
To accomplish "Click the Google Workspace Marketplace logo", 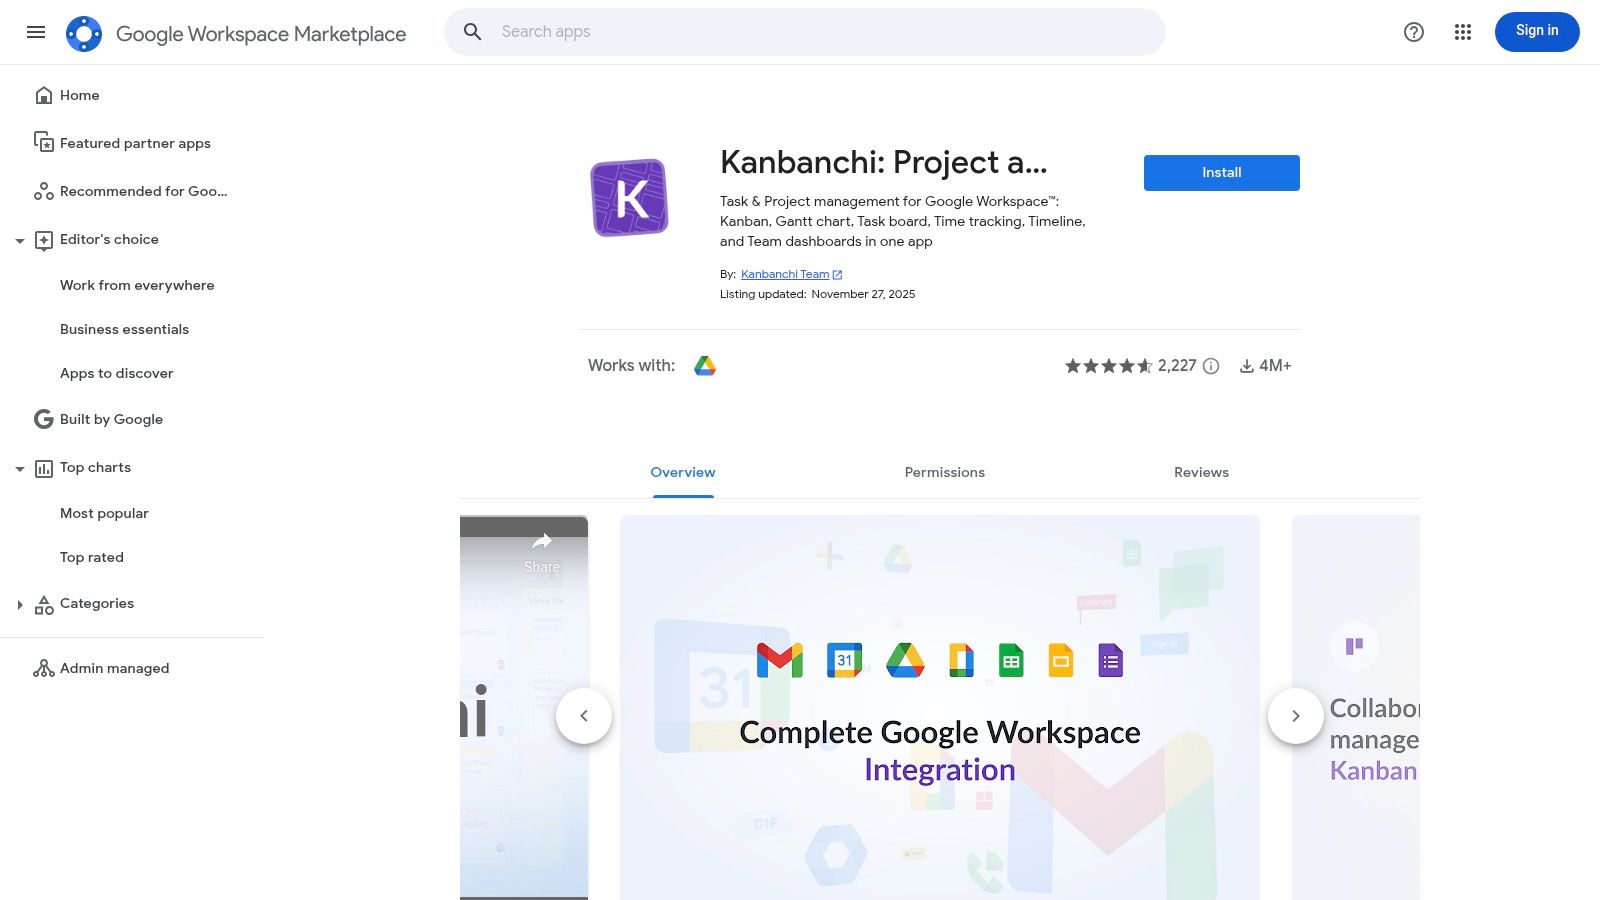I will (x=237, y=32).
